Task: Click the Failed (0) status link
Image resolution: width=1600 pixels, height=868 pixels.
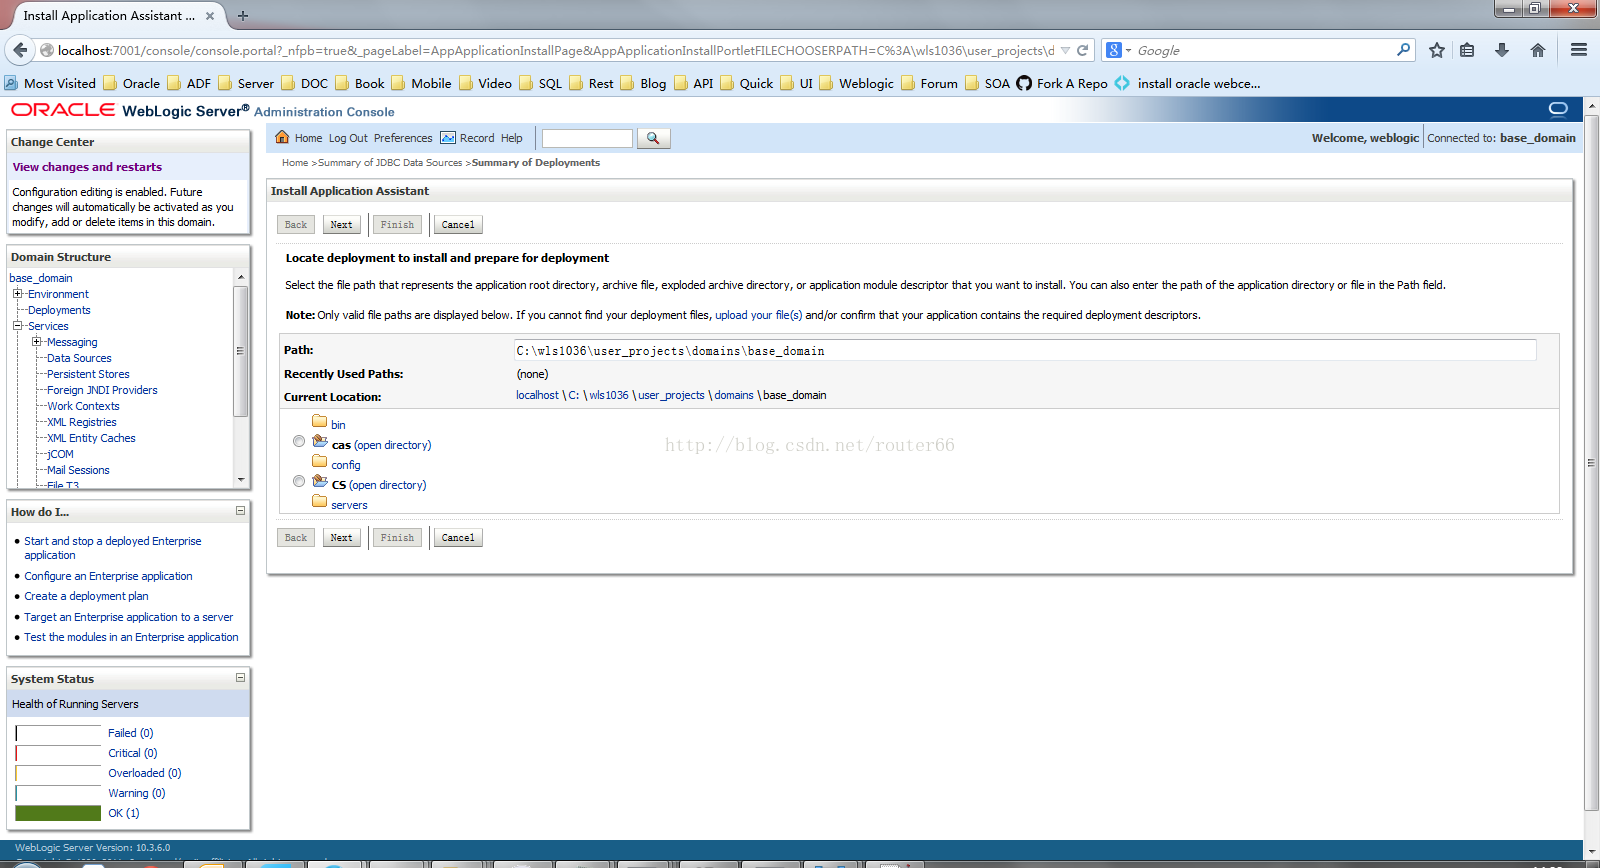Action: [130, 733]
